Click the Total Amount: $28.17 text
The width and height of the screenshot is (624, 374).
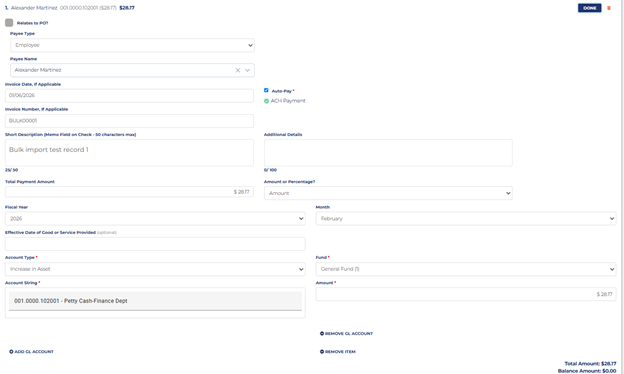click(590, 364)
